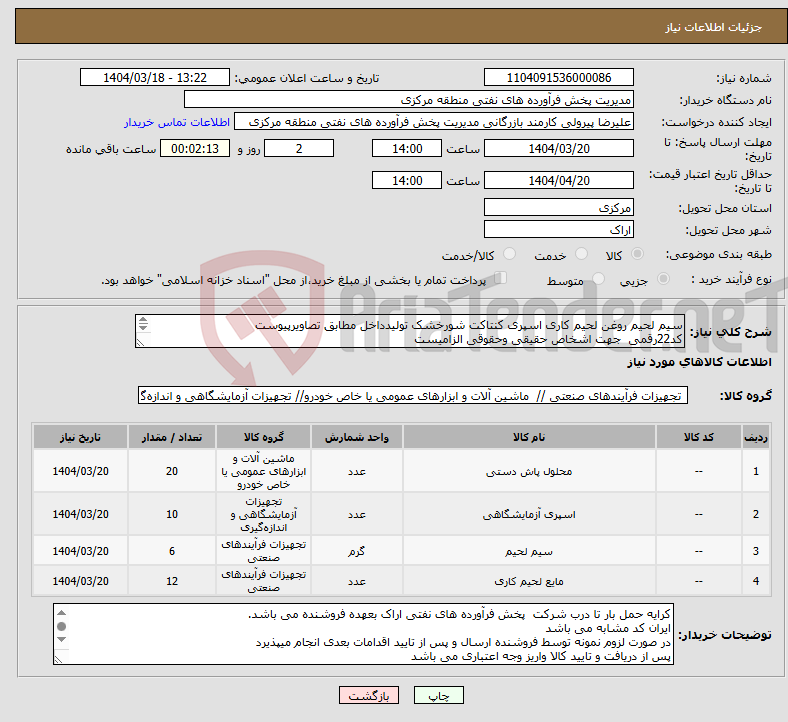The width and height of the screenshot is (788, 722).
Task: Click the down arrow in buyer notes scrollbar
Action: point(61,639)
